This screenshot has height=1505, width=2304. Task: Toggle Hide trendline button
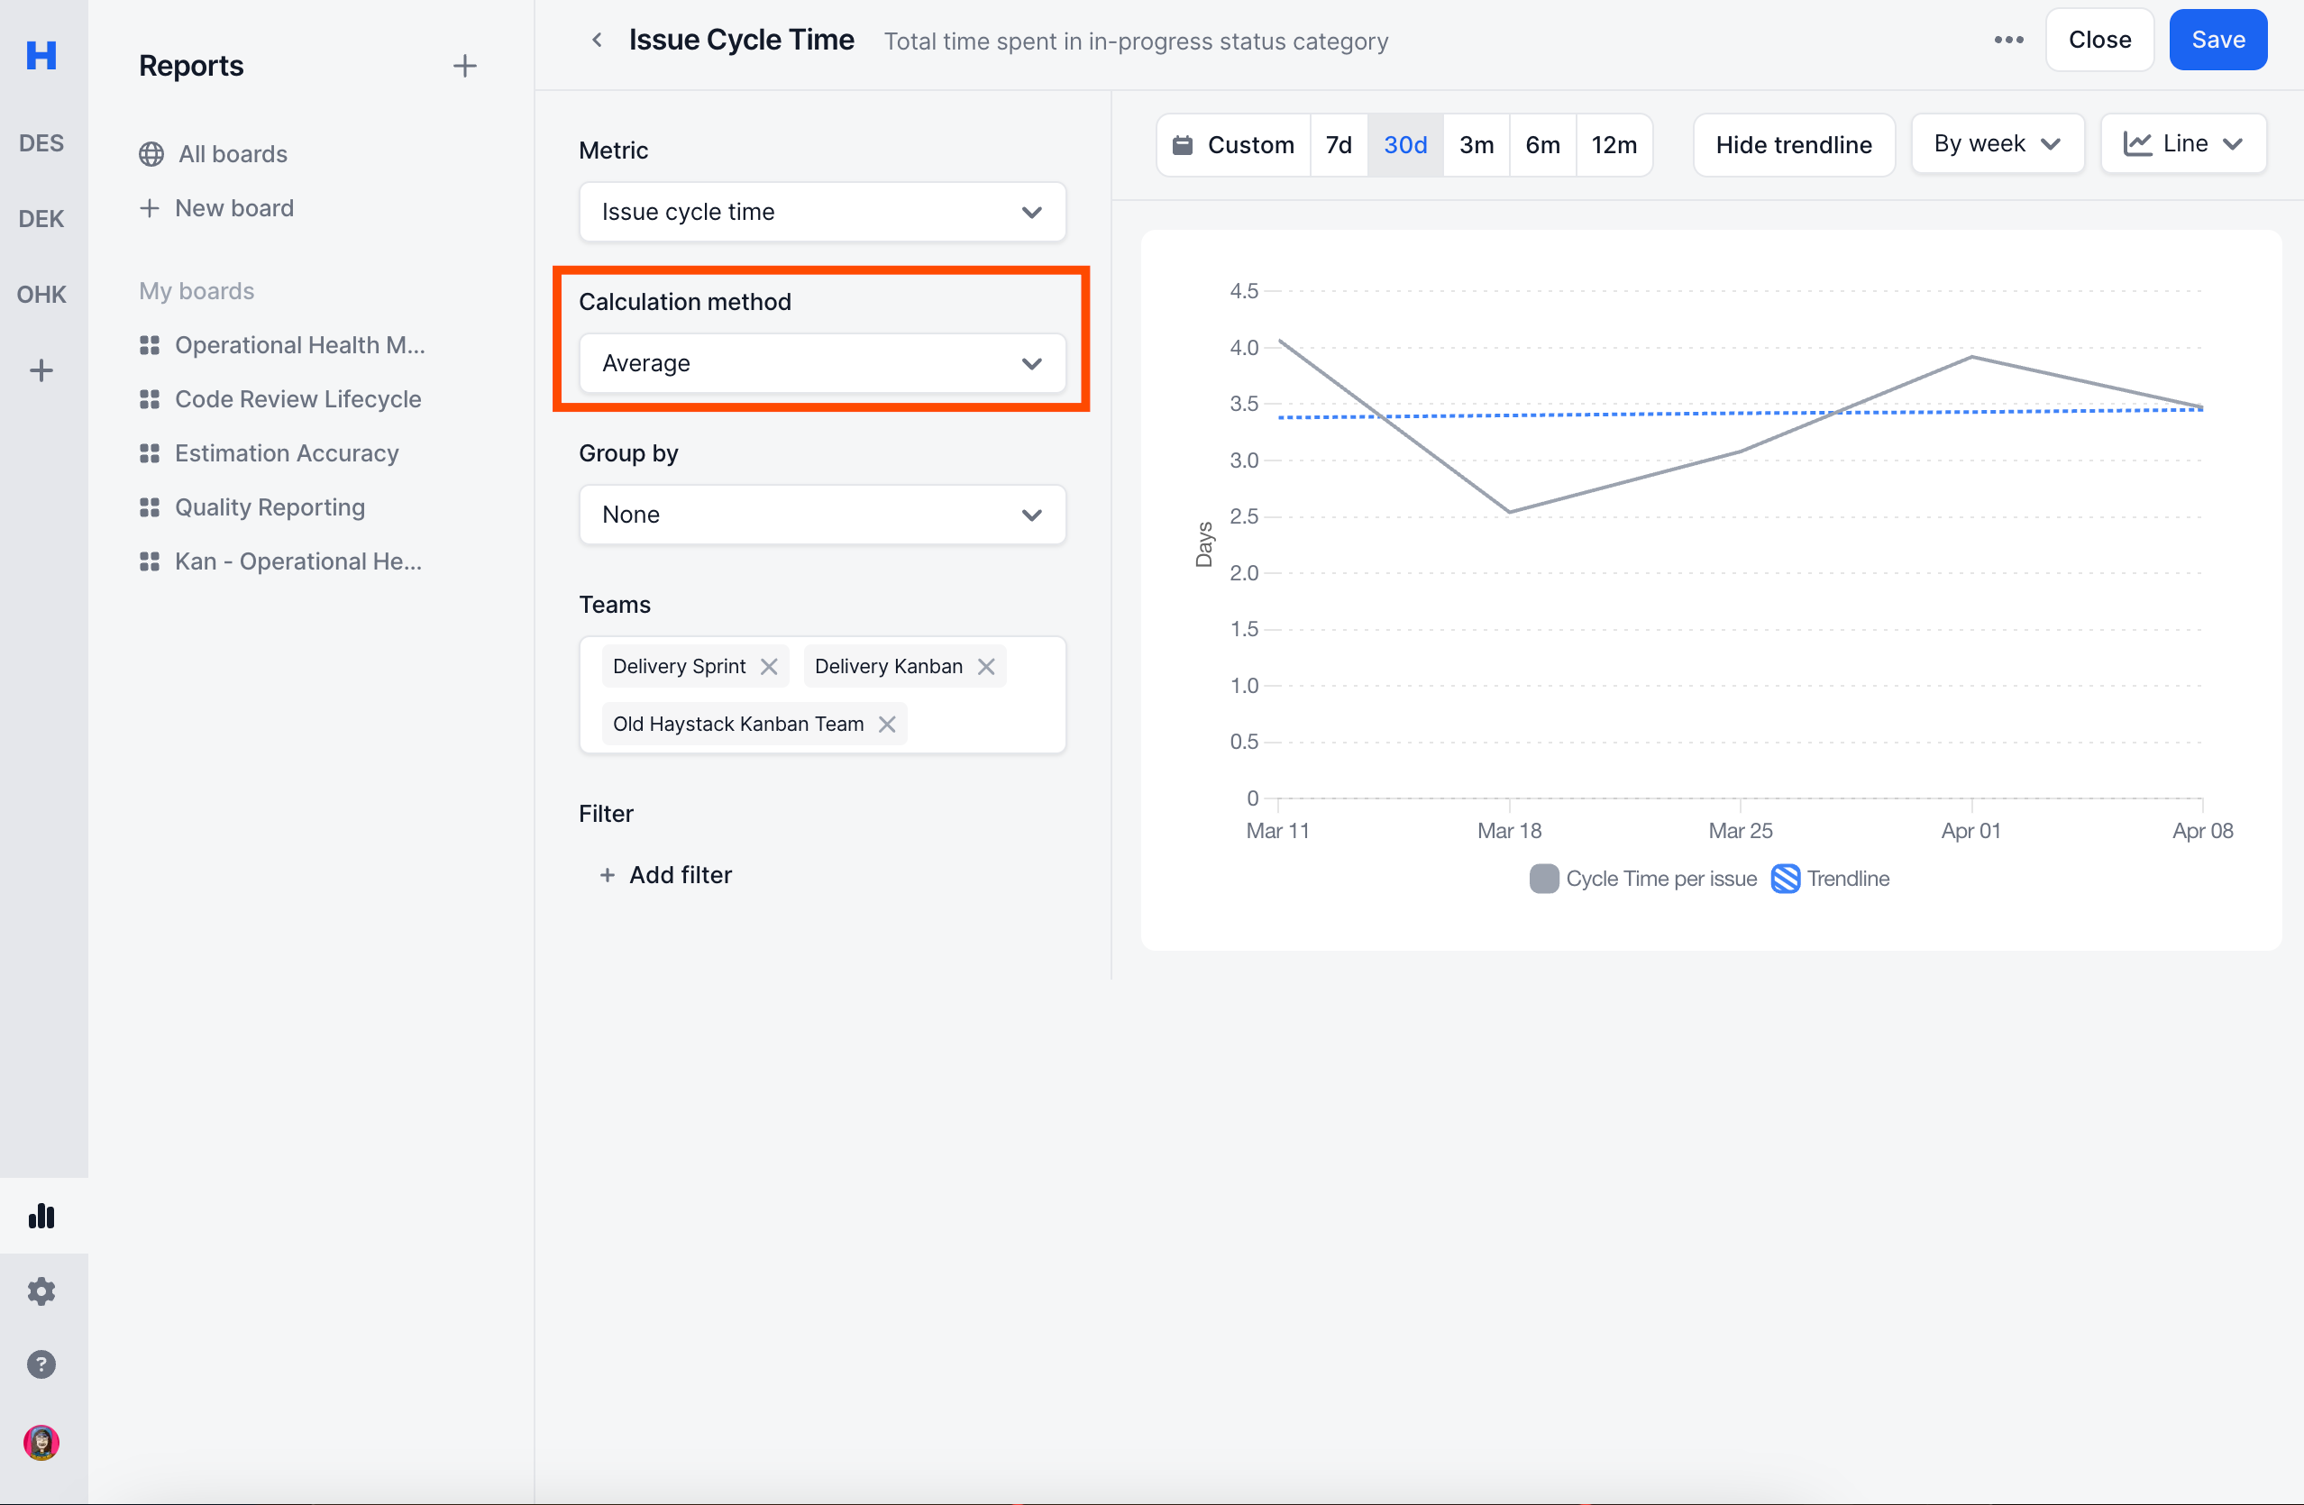[1793, 145]
